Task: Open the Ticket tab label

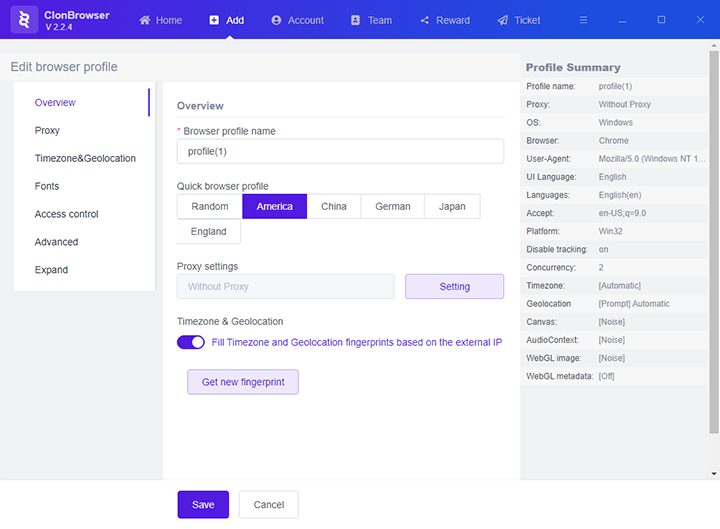Action: pos(527,20)
